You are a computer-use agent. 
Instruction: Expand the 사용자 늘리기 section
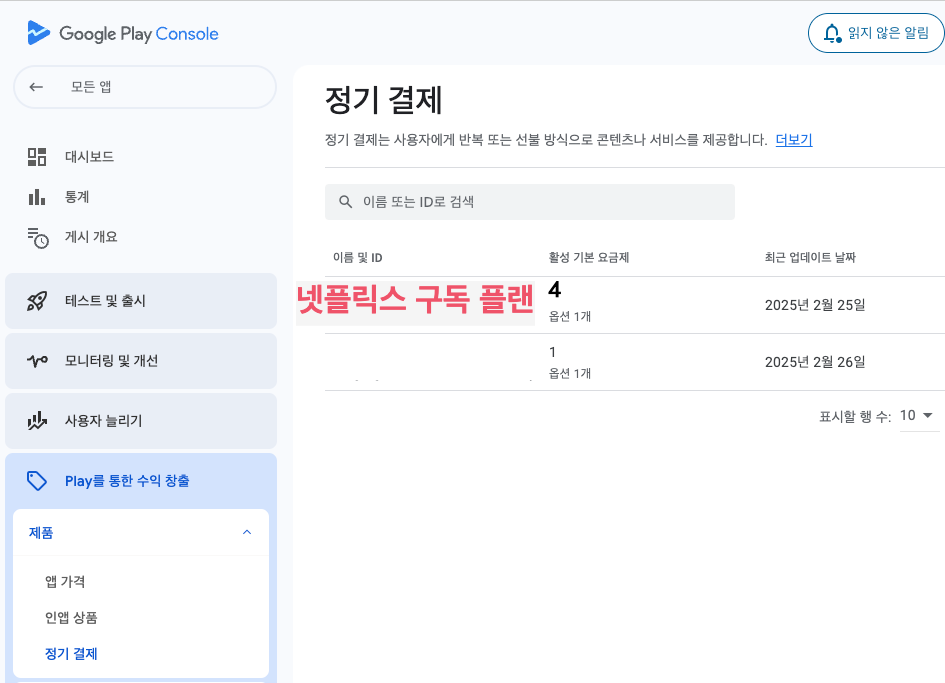point(141,421)
